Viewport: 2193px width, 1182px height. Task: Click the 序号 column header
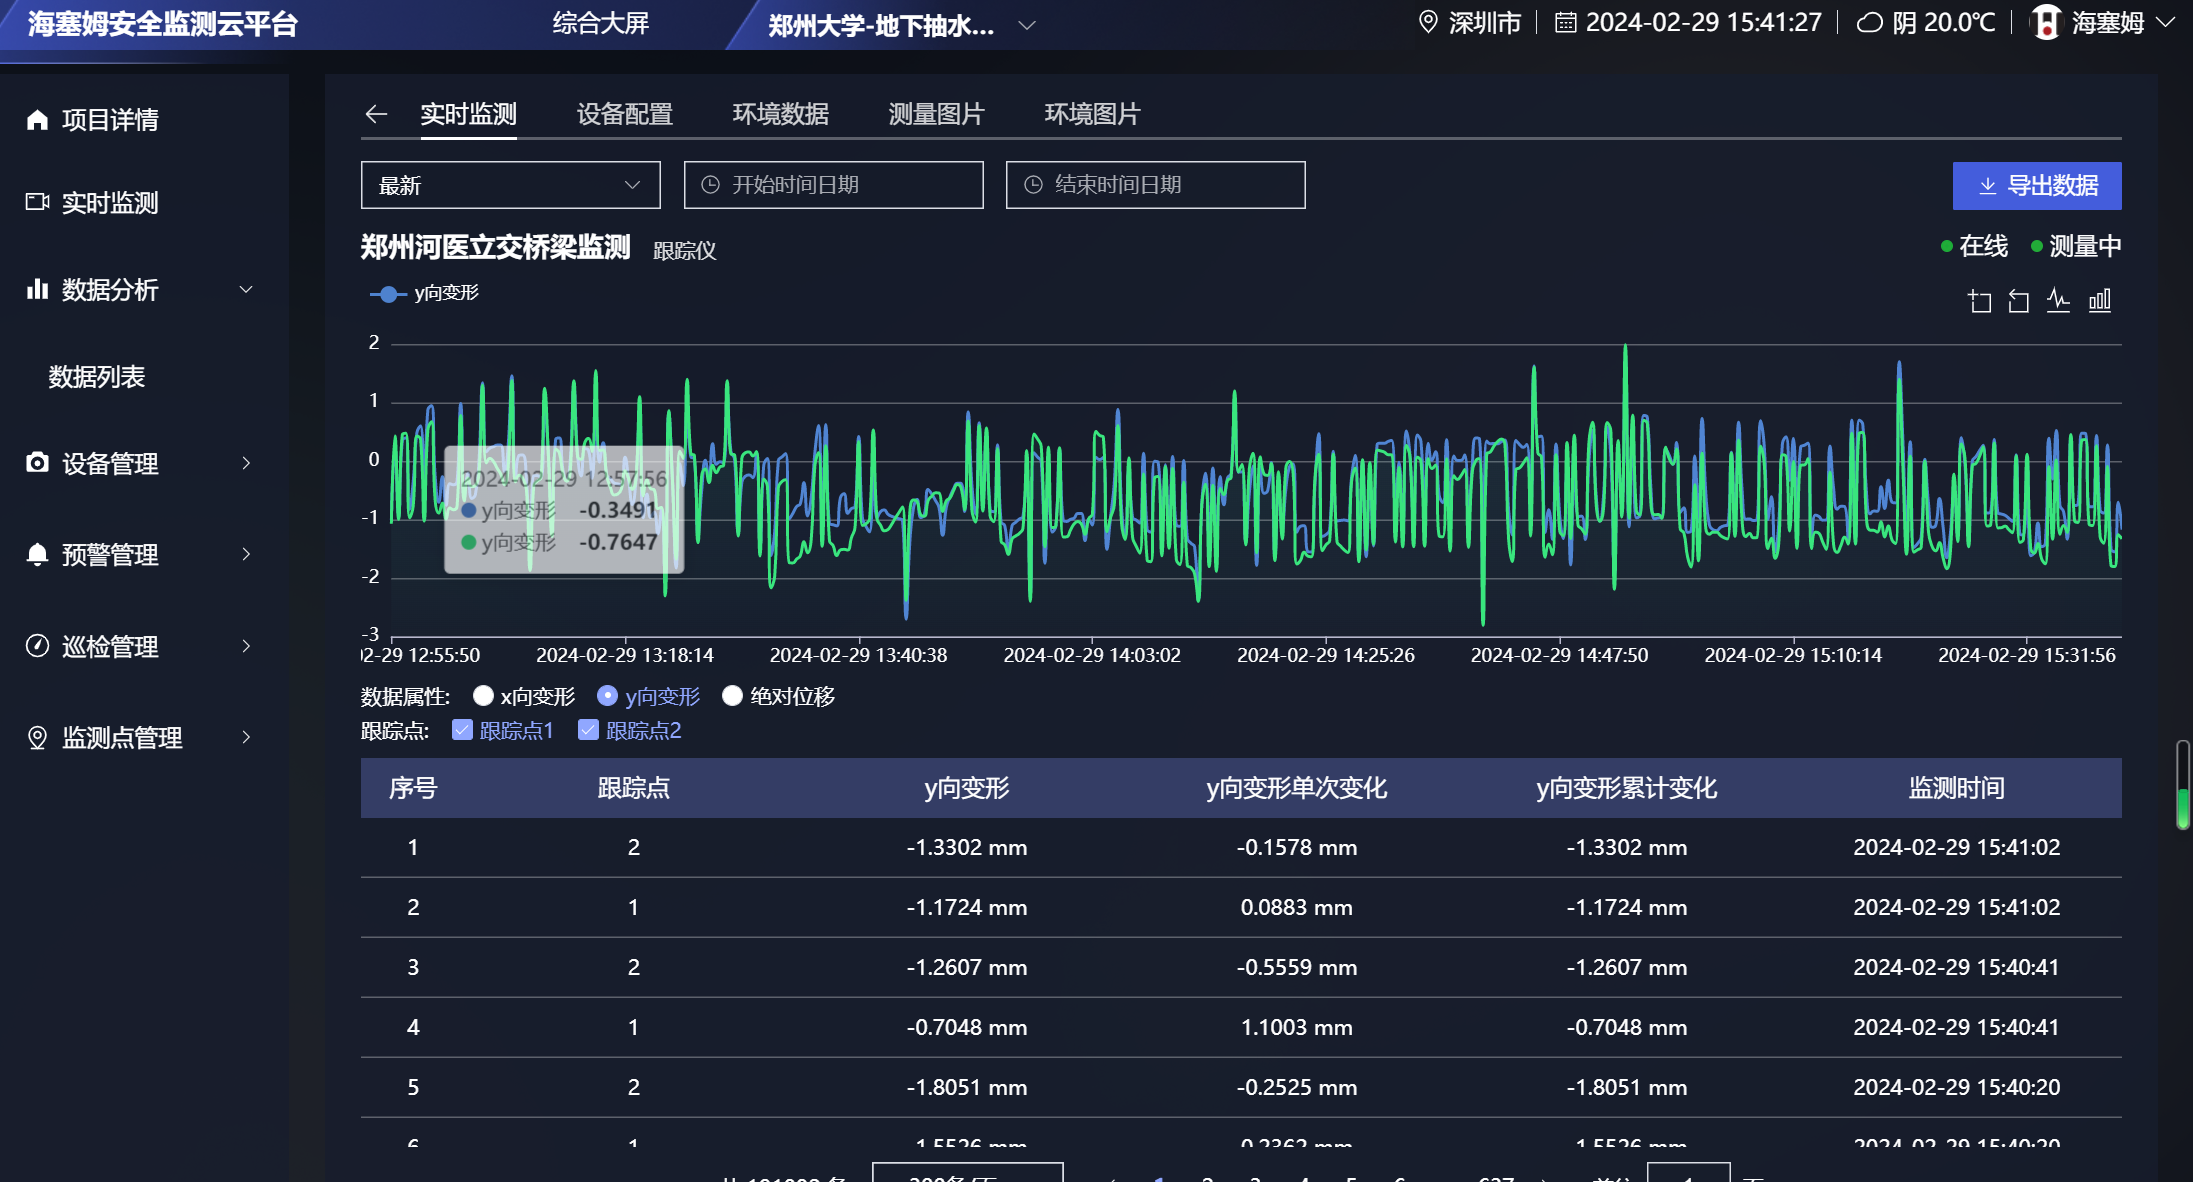coord(413,788)
